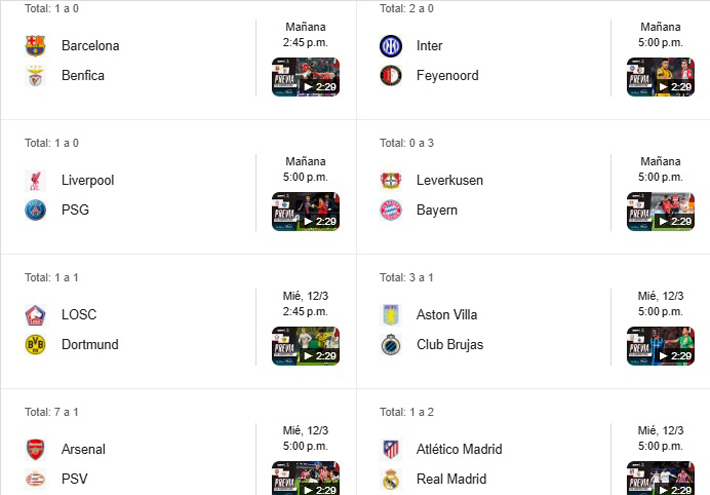The width and height of the screenshot is (710, 495).
Task: Open the LOSC team name link
Action: click(x=79, y=314)
